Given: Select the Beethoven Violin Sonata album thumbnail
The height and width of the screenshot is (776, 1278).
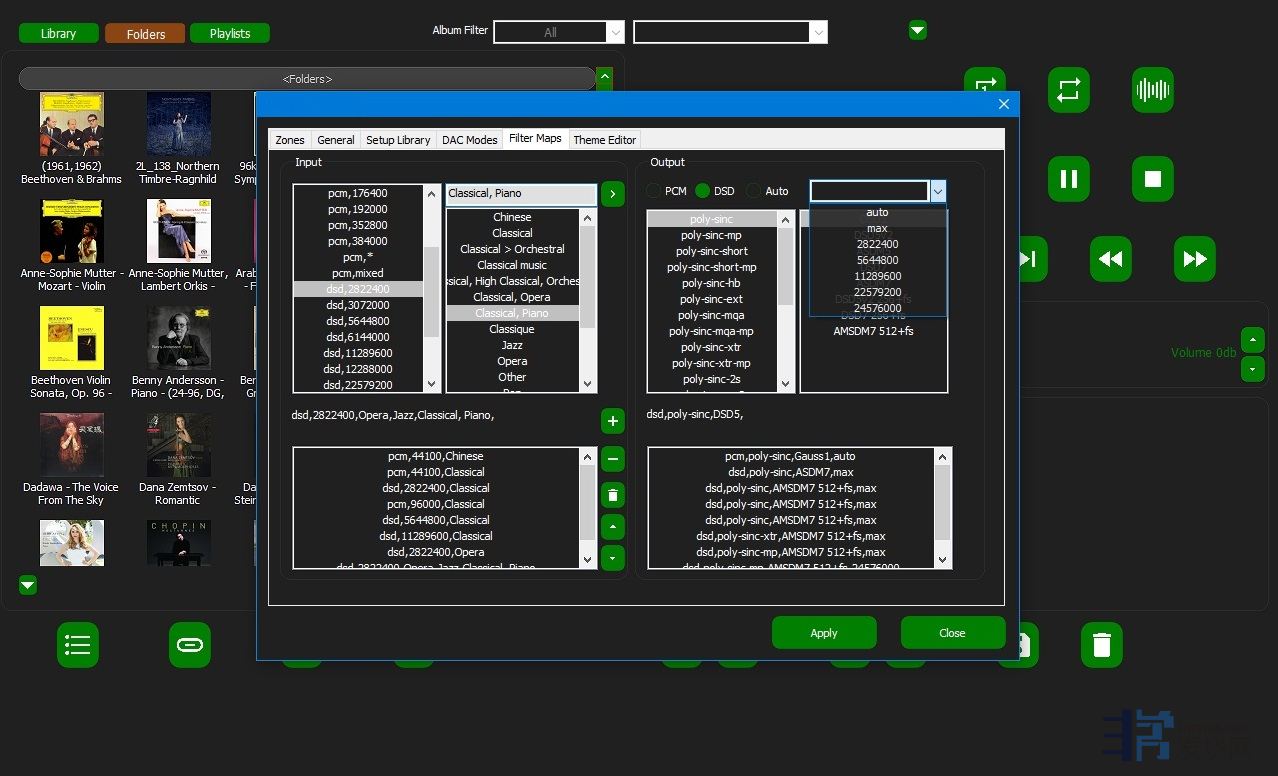Looking at the screenshot, I should coord(71,338).
